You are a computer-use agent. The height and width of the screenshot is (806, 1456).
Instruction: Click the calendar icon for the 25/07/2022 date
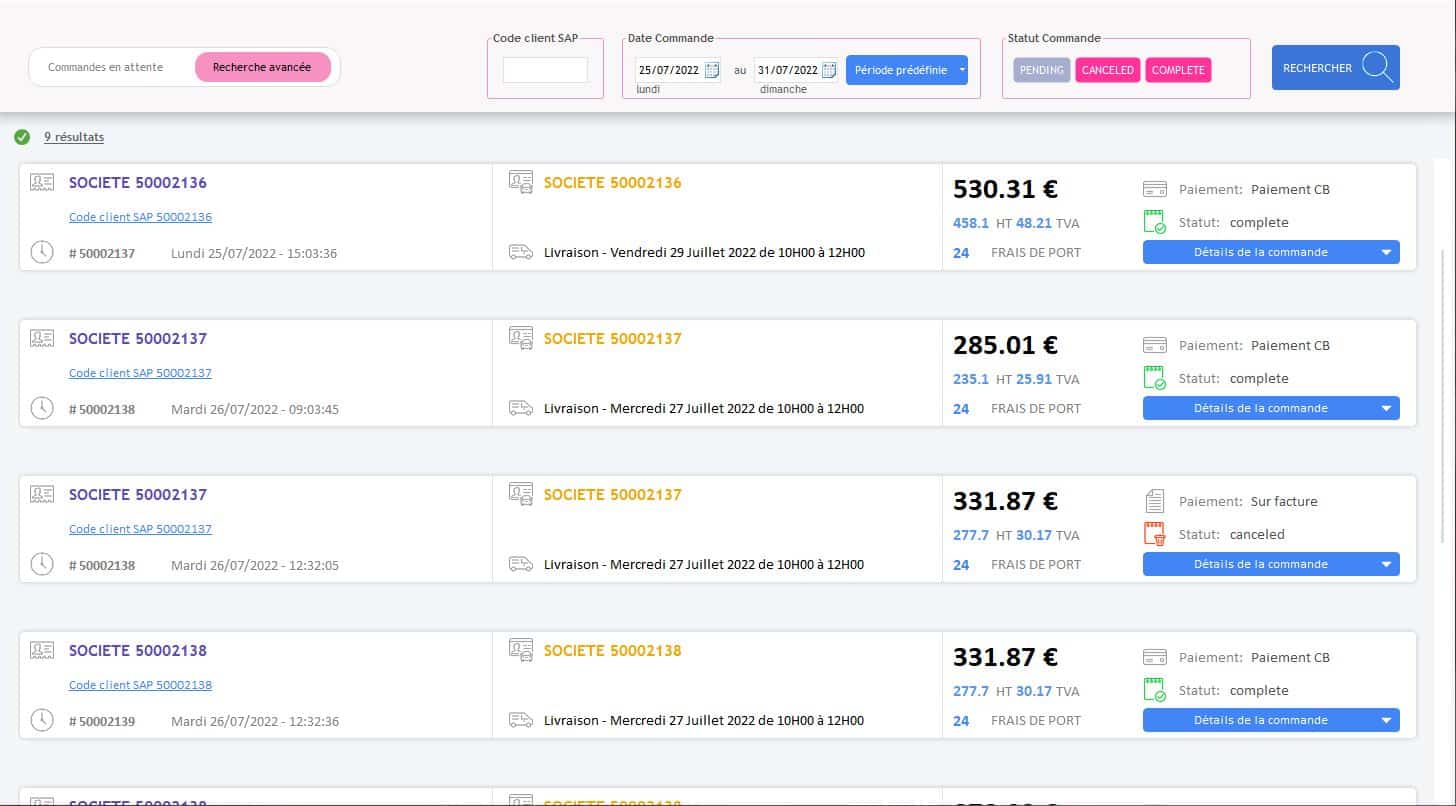point(711,70)
